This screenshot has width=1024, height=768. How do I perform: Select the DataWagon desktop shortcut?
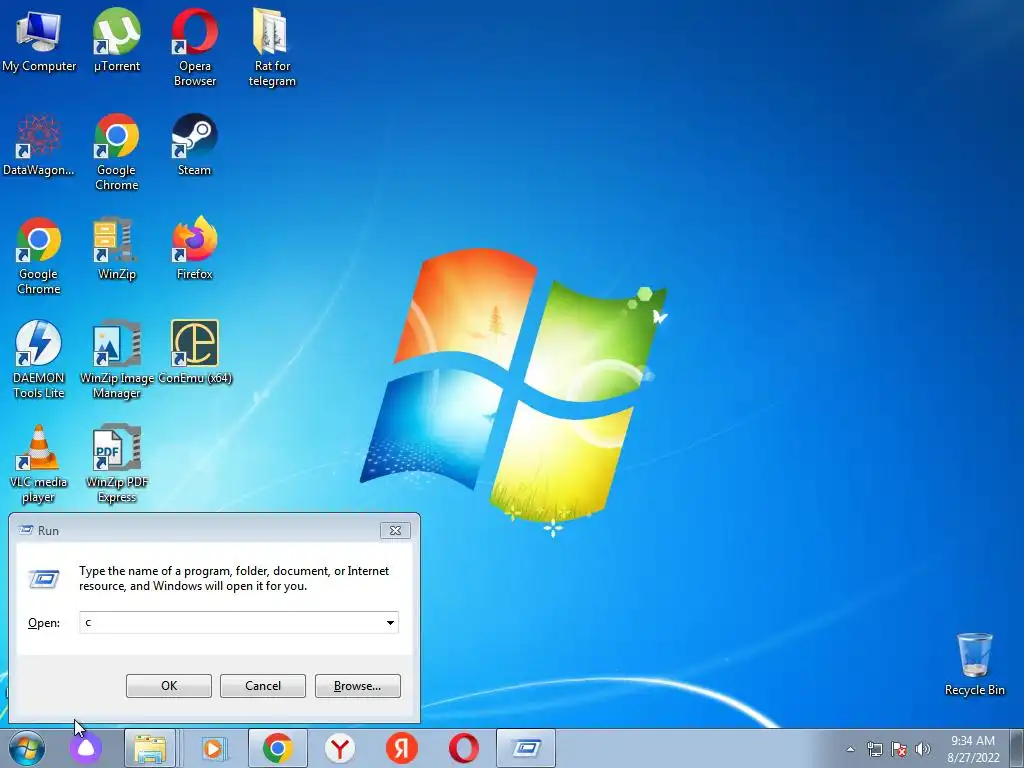point(39,145)
